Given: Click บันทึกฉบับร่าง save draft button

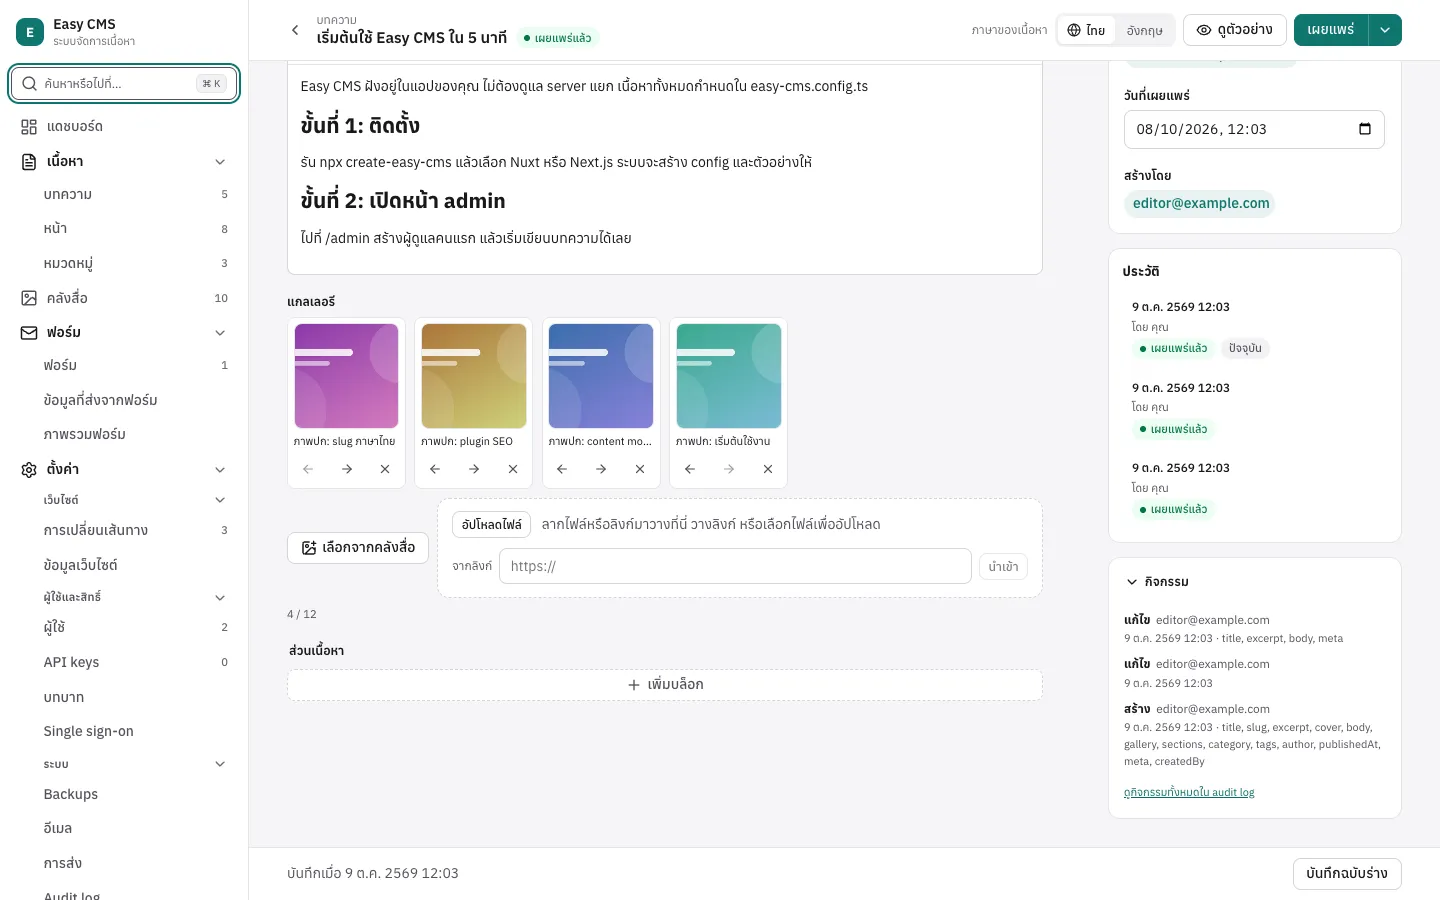Looking at the screenshot, I should click(1347, 874).
